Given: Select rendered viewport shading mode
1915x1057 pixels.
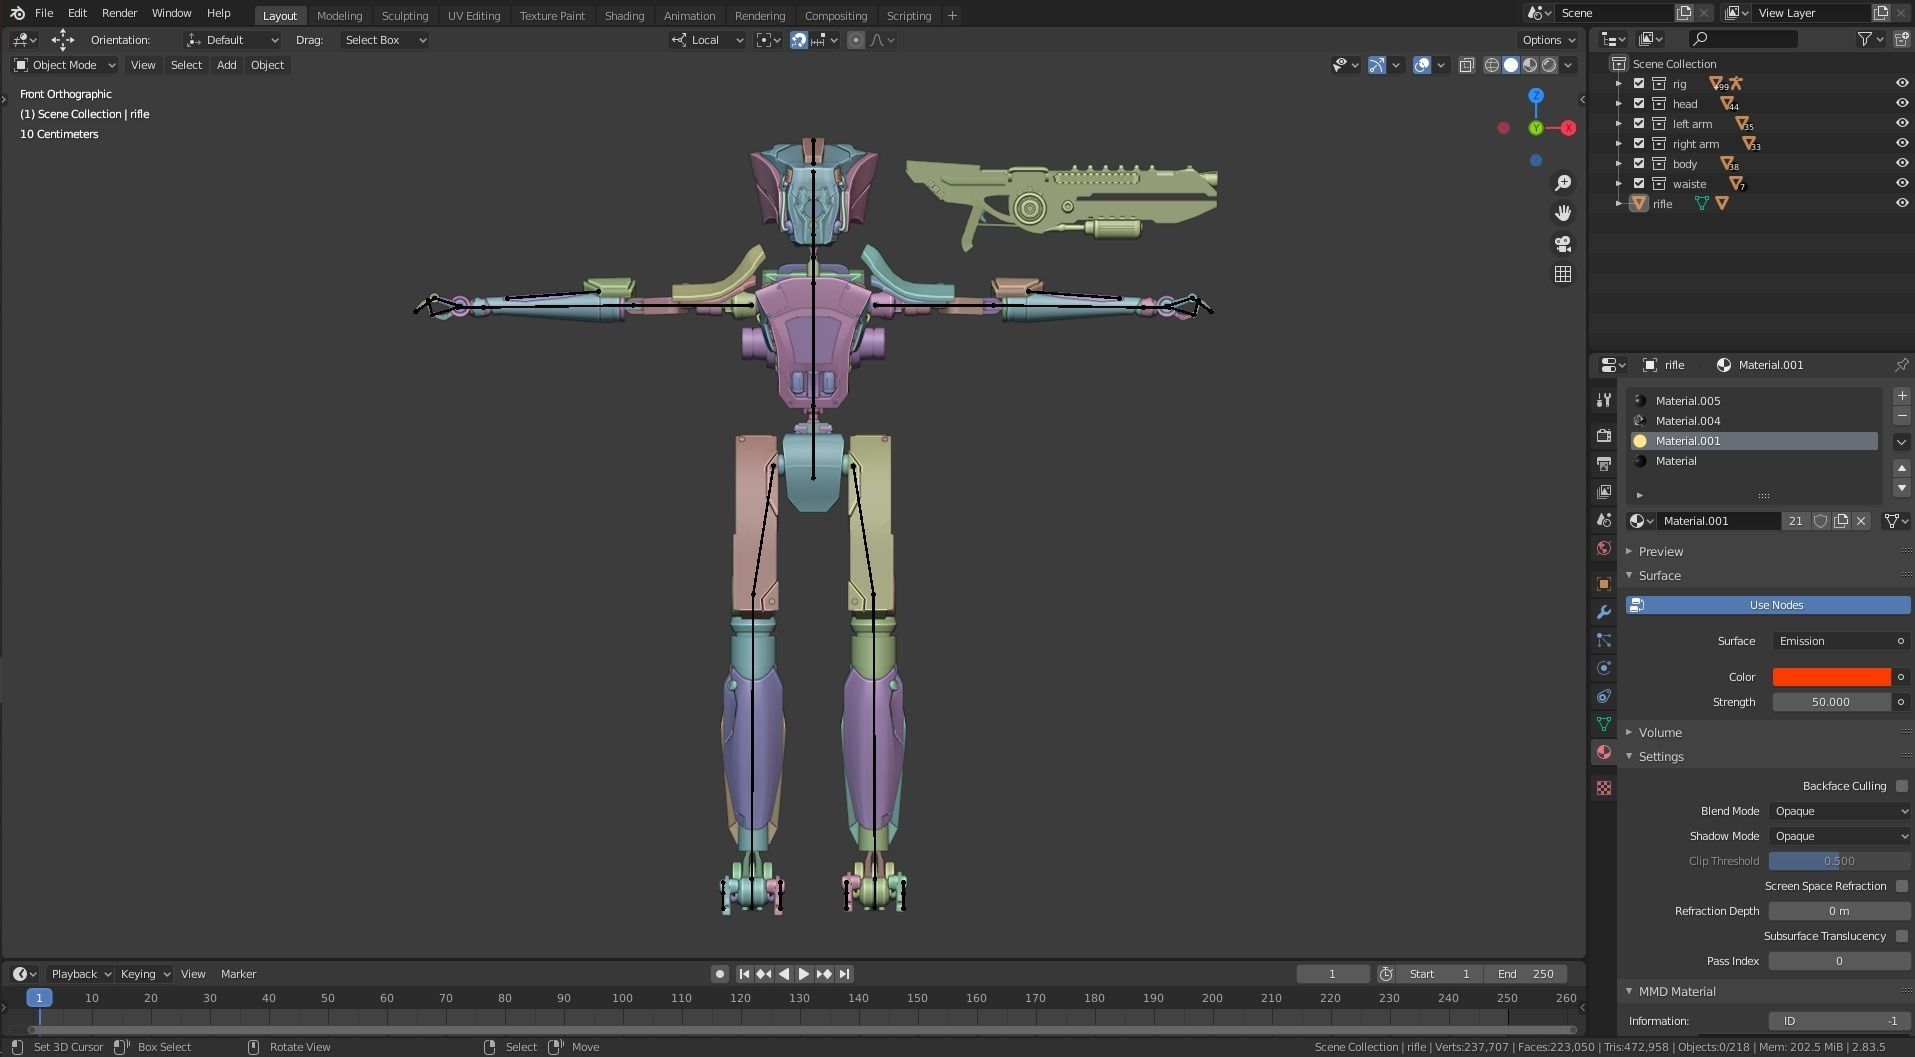Looking at the screenshot, I should 1549,65.
